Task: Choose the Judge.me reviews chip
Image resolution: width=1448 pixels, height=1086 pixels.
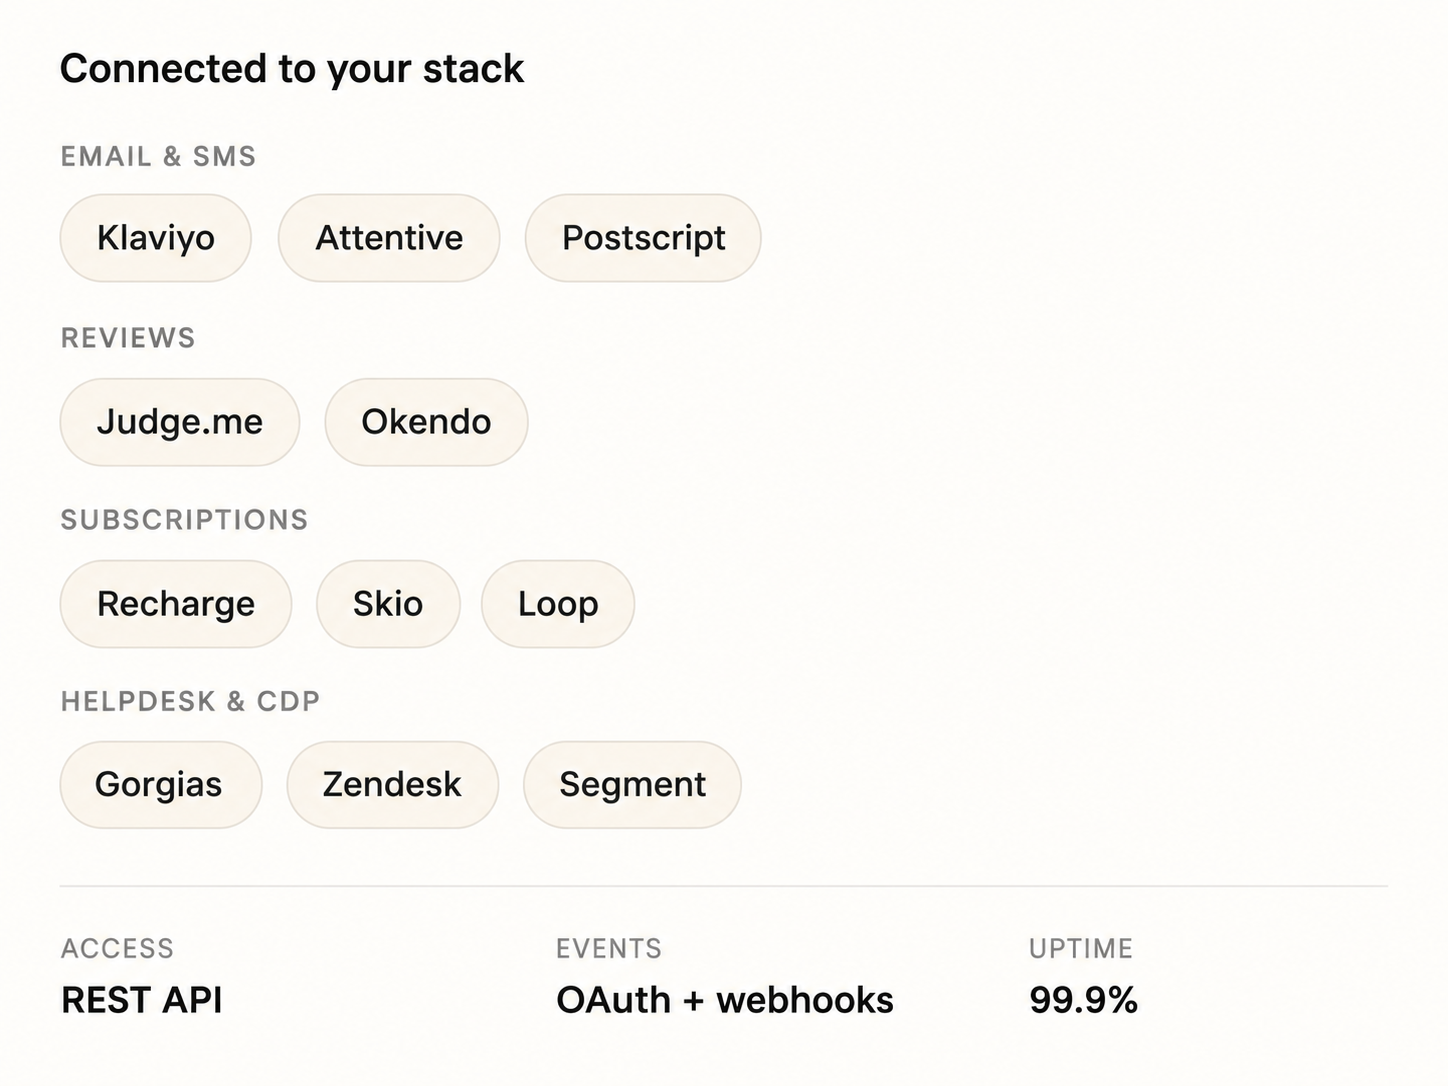Action: tap(180, 422)
